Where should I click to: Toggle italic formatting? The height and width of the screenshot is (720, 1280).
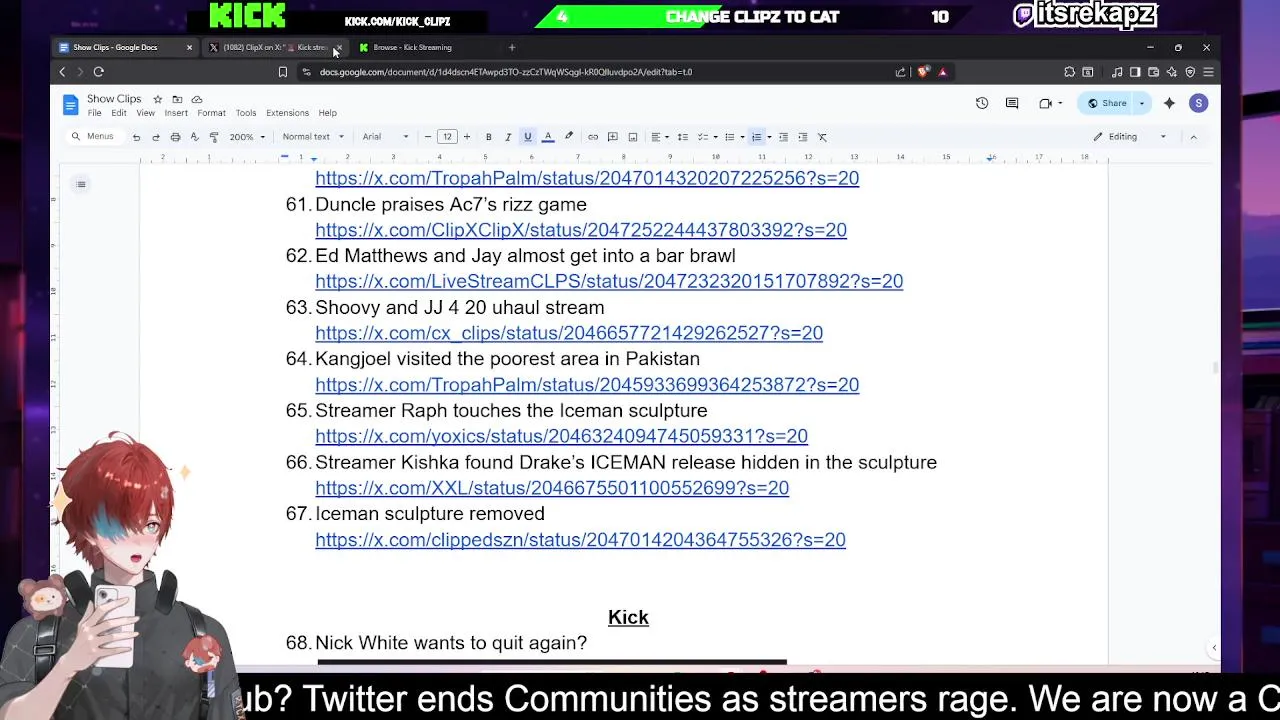(508, 137)
